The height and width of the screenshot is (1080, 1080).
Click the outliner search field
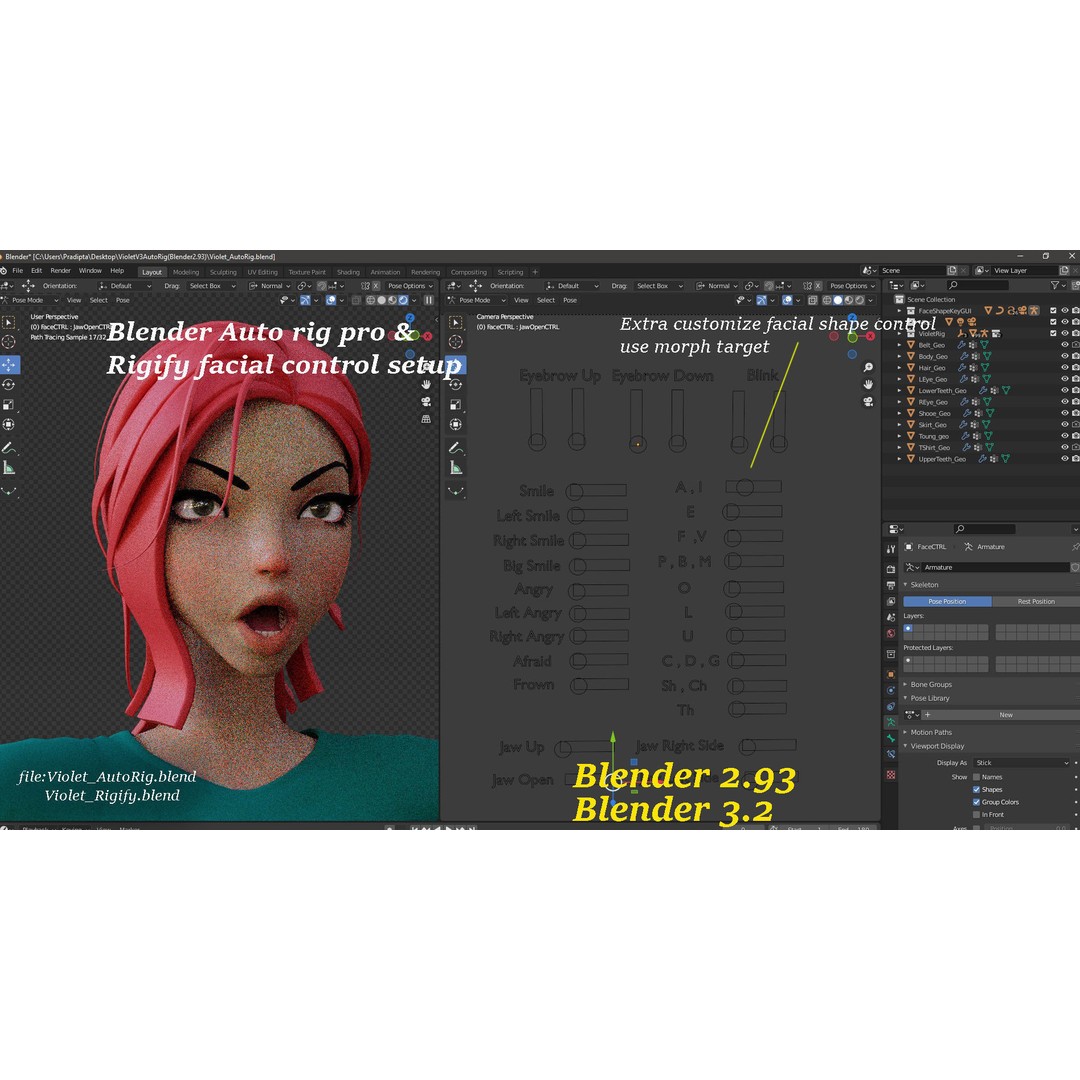point(978,285)
